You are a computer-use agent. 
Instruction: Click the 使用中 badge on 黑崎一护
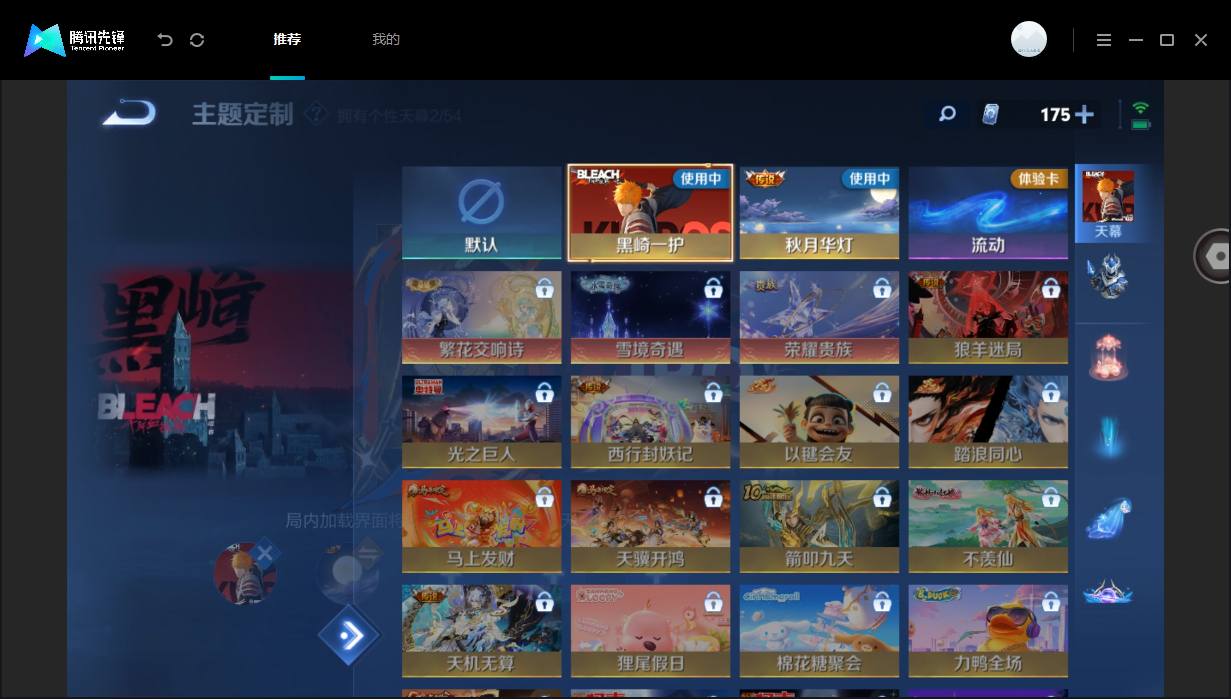pyautogui.click(x=701, y=178)
